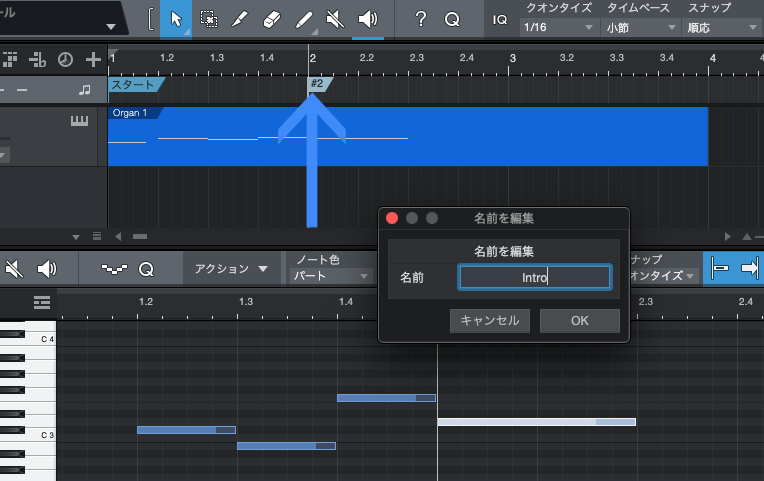Select the Range tool

click(208, 19)
